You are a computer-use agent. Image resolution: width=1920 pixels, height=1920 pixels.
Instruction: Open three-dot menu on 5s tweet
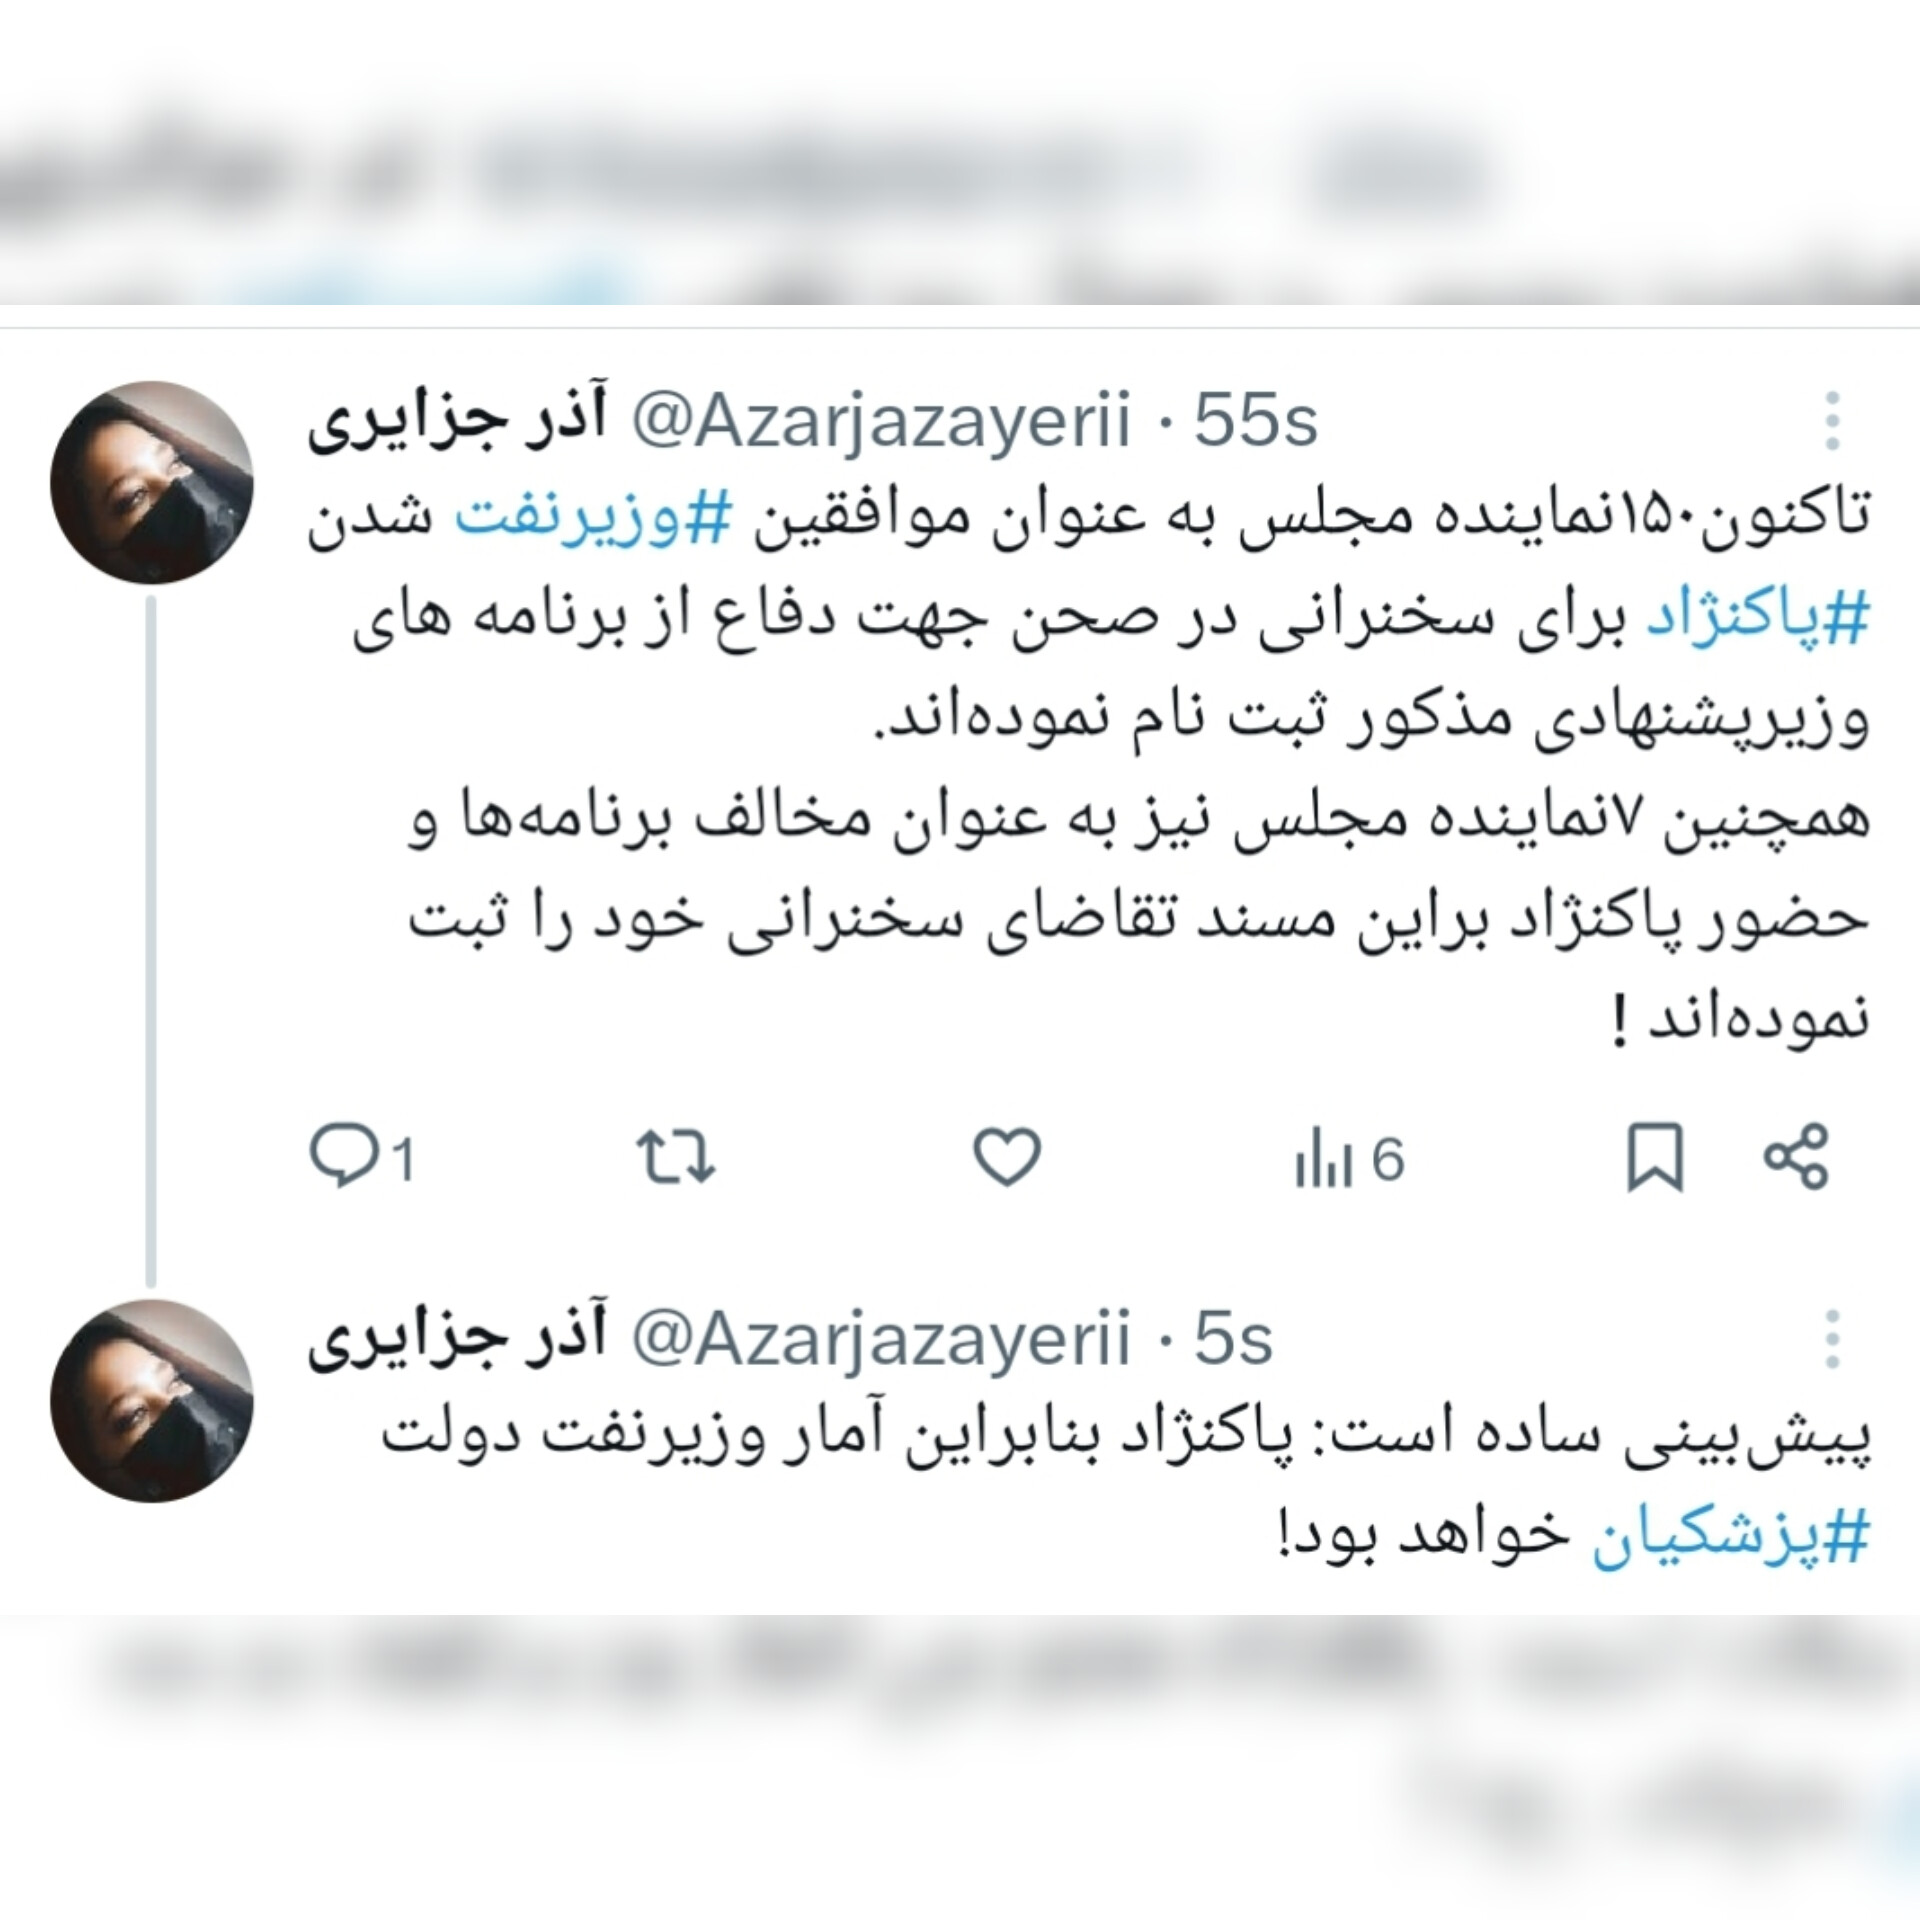coord(1832,1339)
